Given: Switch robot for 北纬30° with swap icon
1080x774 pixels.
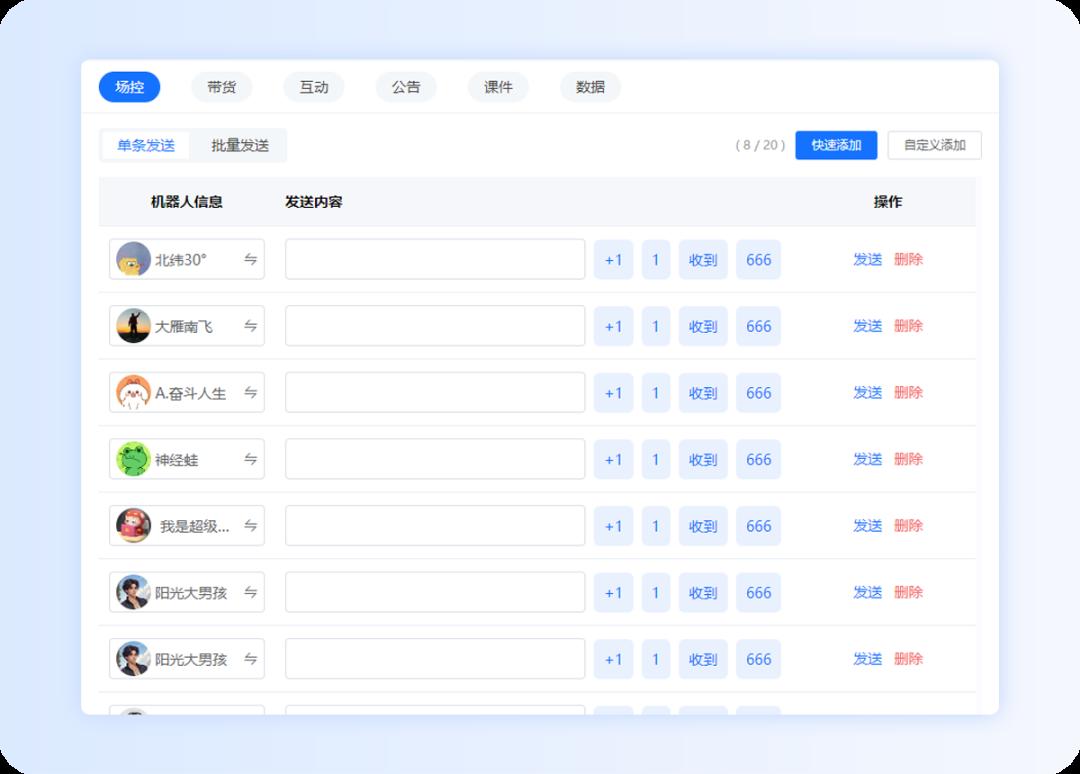Looking at the screenshot, I should click(x=251, y=260).
